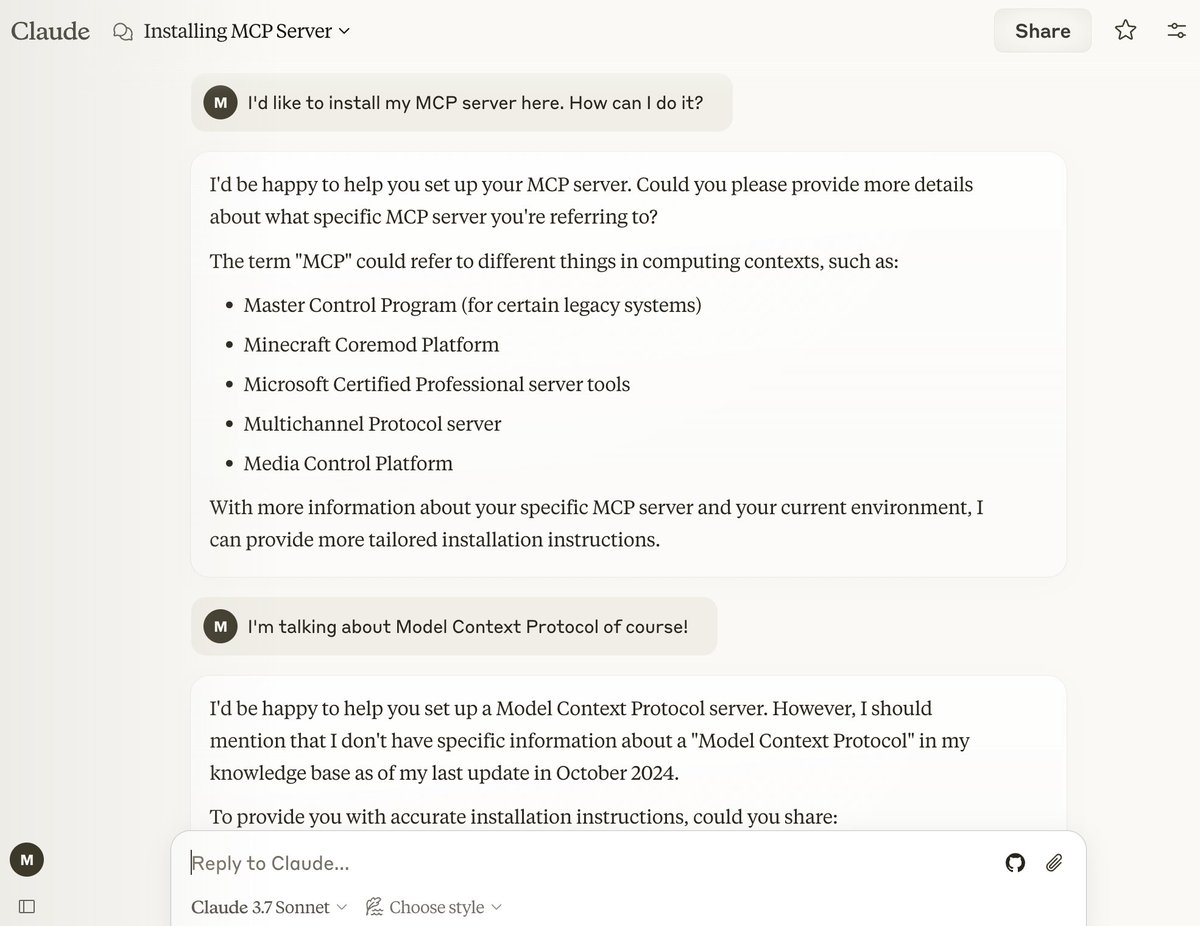The width and height of the screenshot is (1200, 926).
Task: Click the Minecraft Coremod Platform list item
Action: [x=371, y=344]
